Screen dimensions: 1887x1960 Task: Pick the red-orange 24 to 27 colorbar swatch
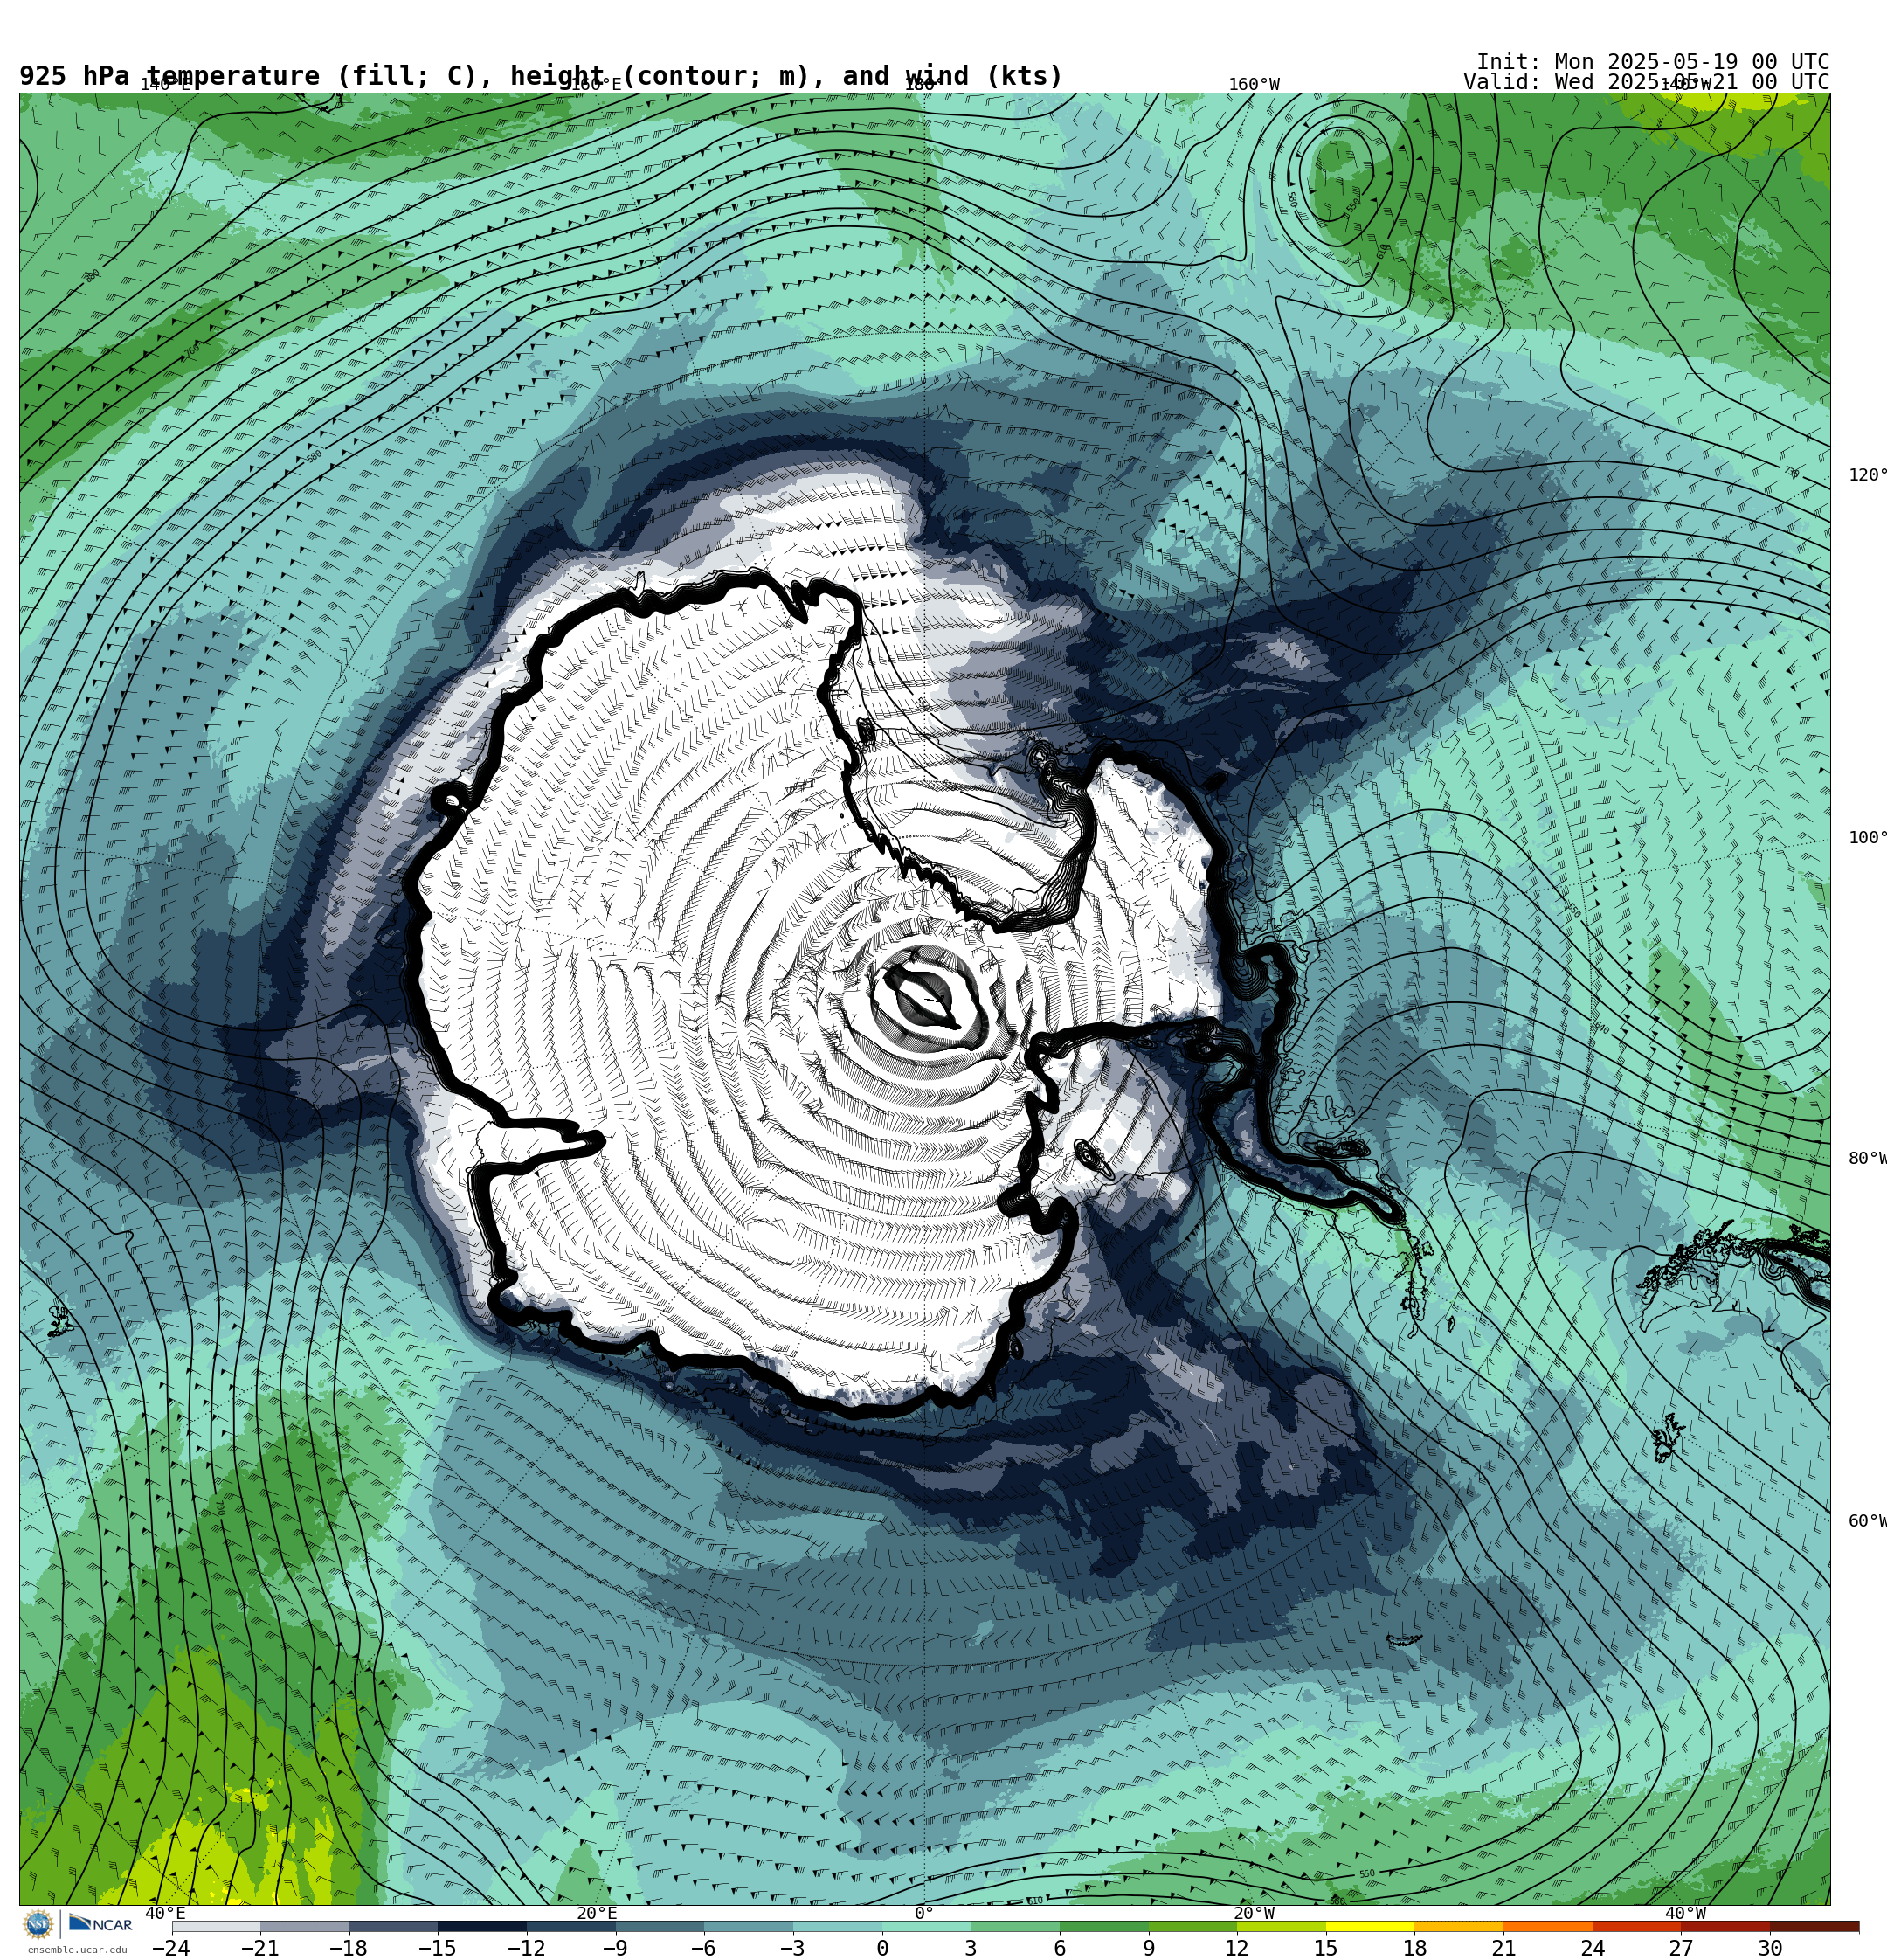1636,1926
